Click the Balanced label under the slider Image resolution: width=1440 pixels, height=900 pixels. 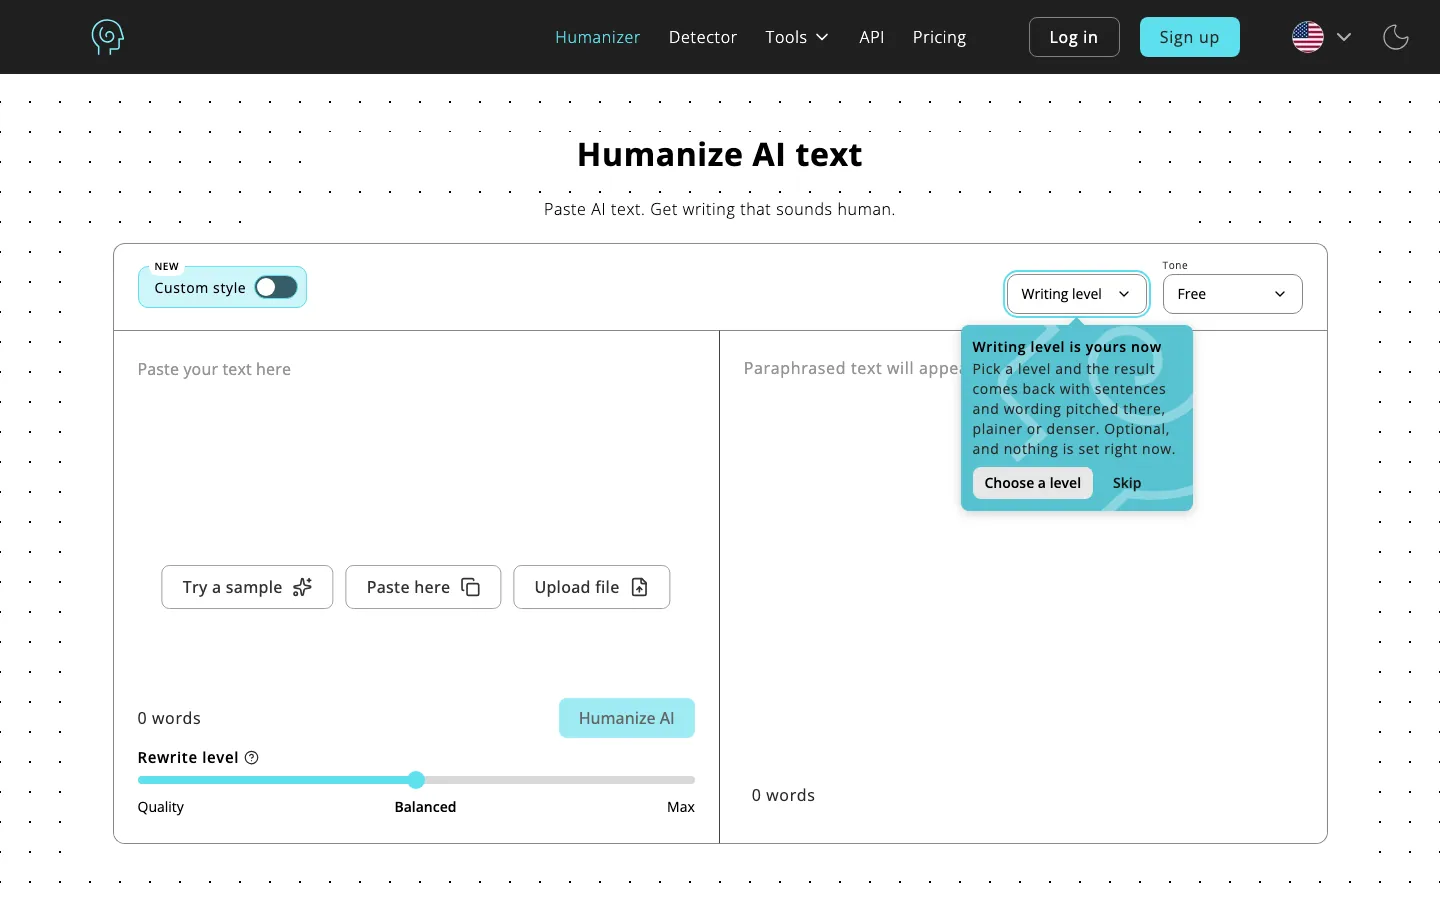425,807
